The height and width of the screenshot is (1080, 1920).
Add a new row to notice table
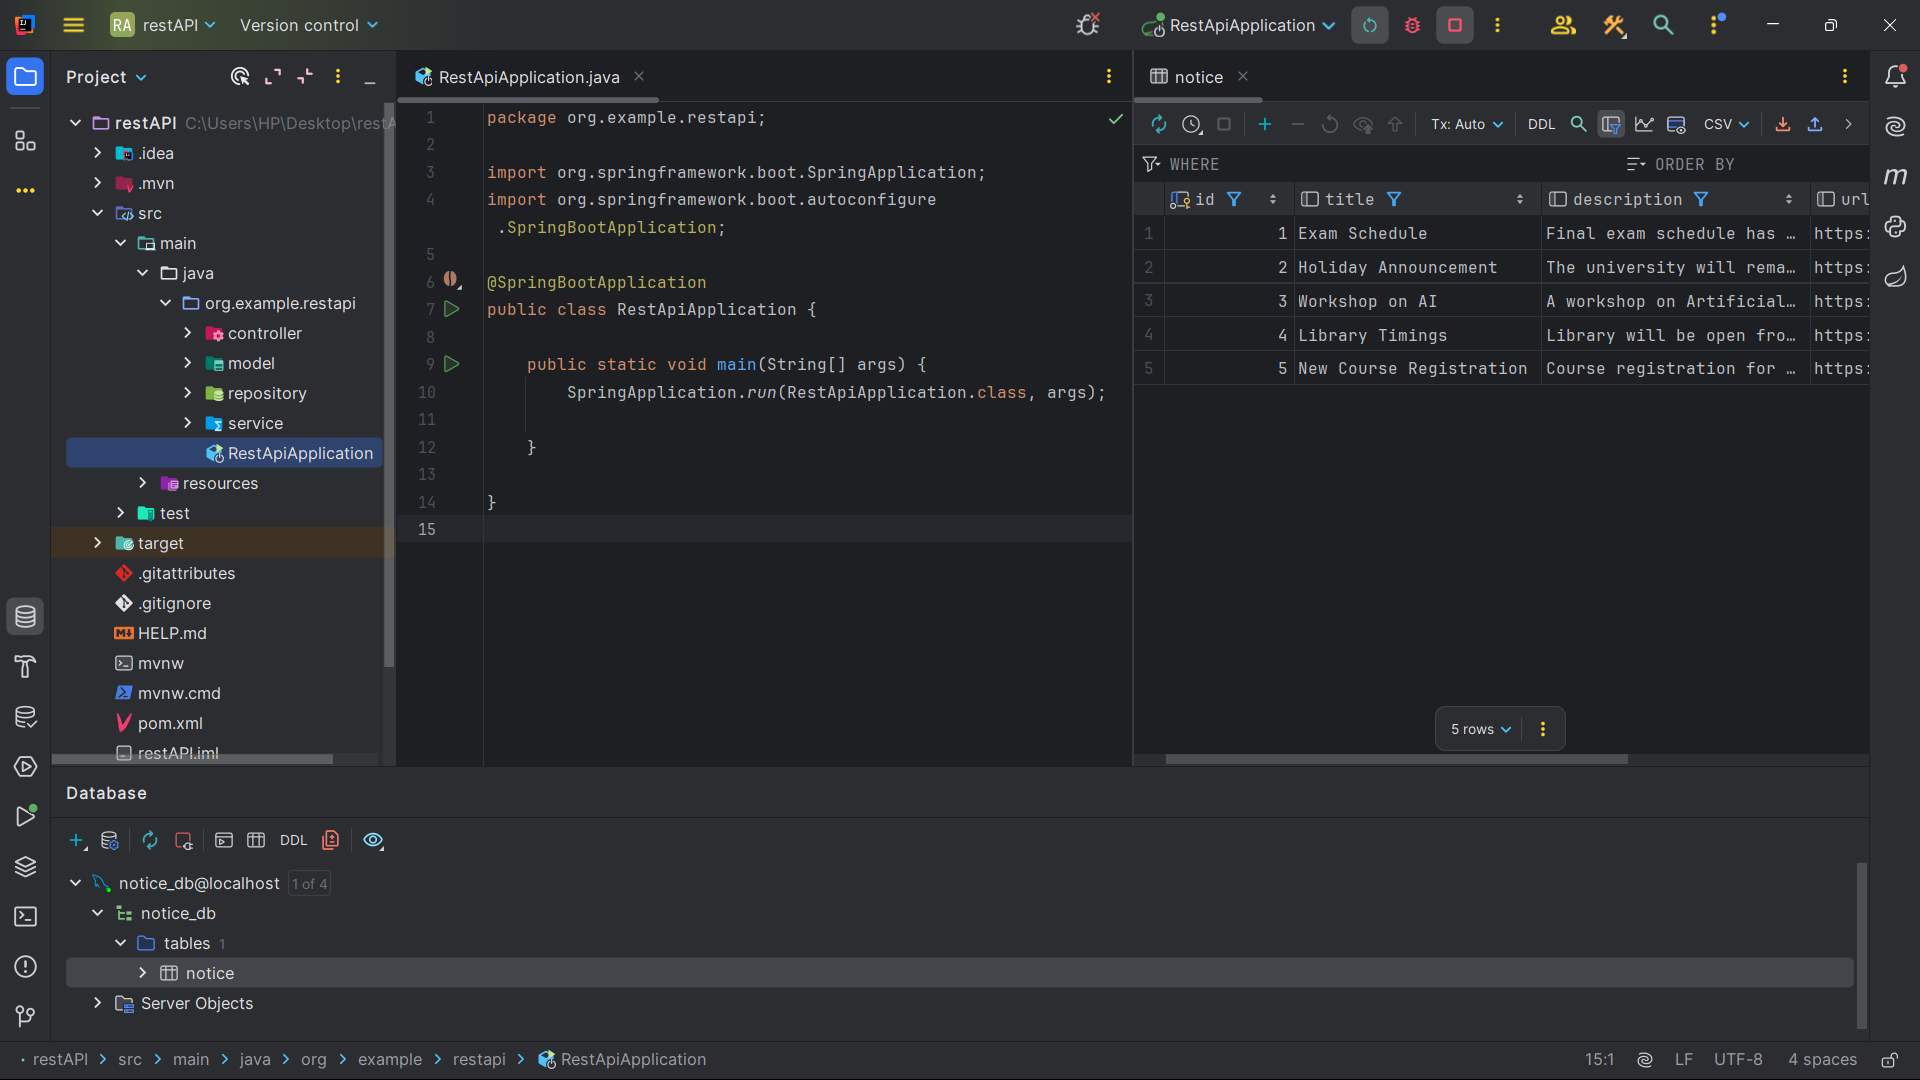pos(1265,124)
